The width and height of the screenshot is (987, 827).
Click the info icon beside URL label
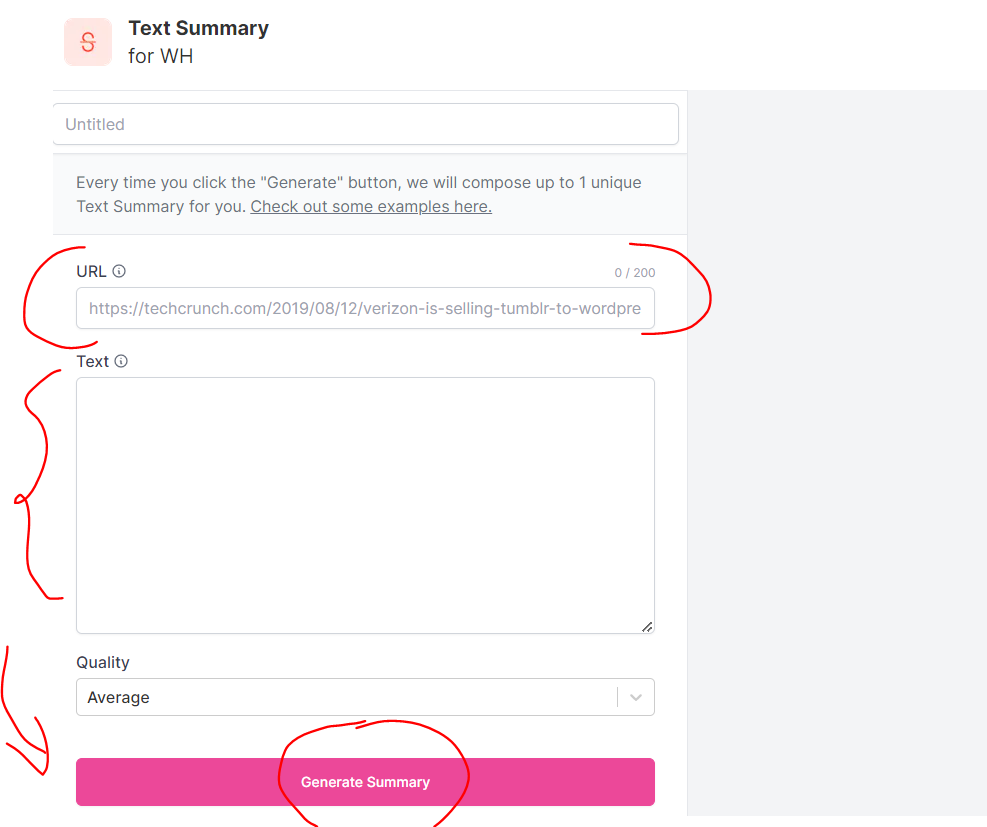[x=119, y=271]
